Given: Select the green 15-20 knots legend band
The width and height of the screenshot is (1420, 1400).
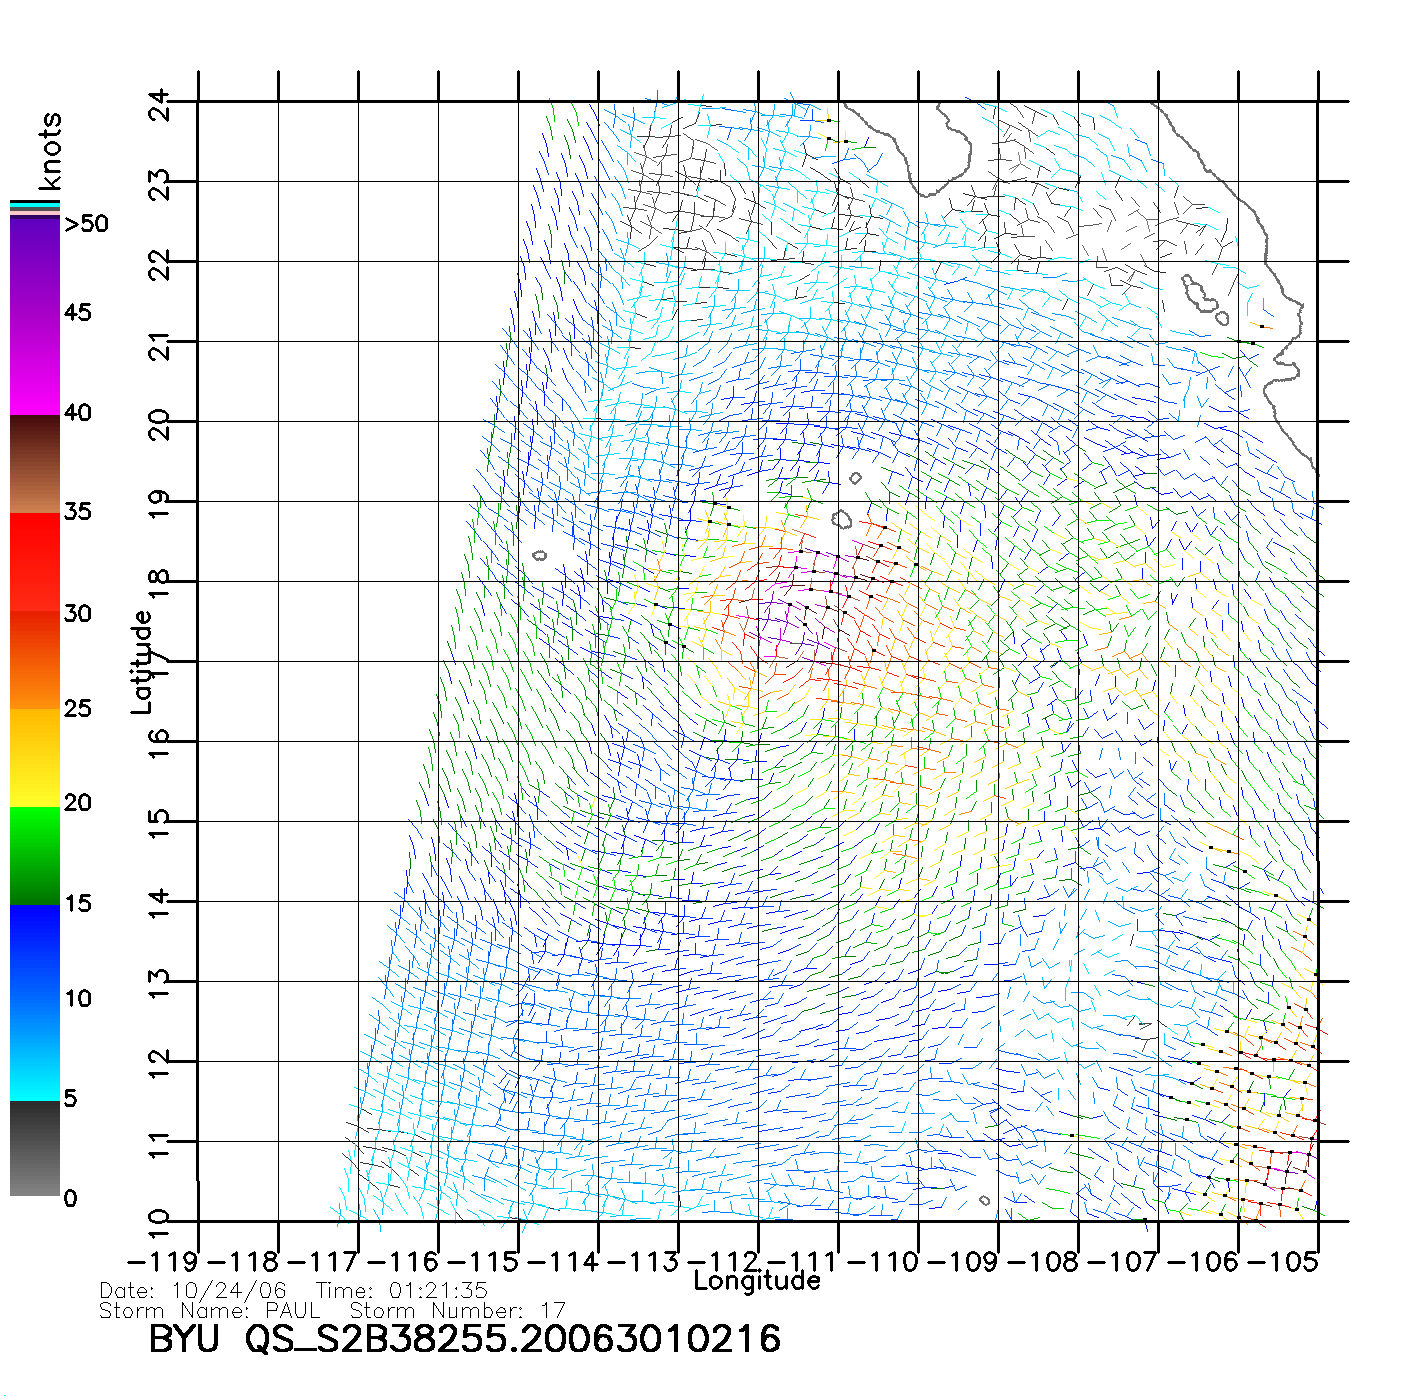Looking at the screenshot, I should point(35,855).
